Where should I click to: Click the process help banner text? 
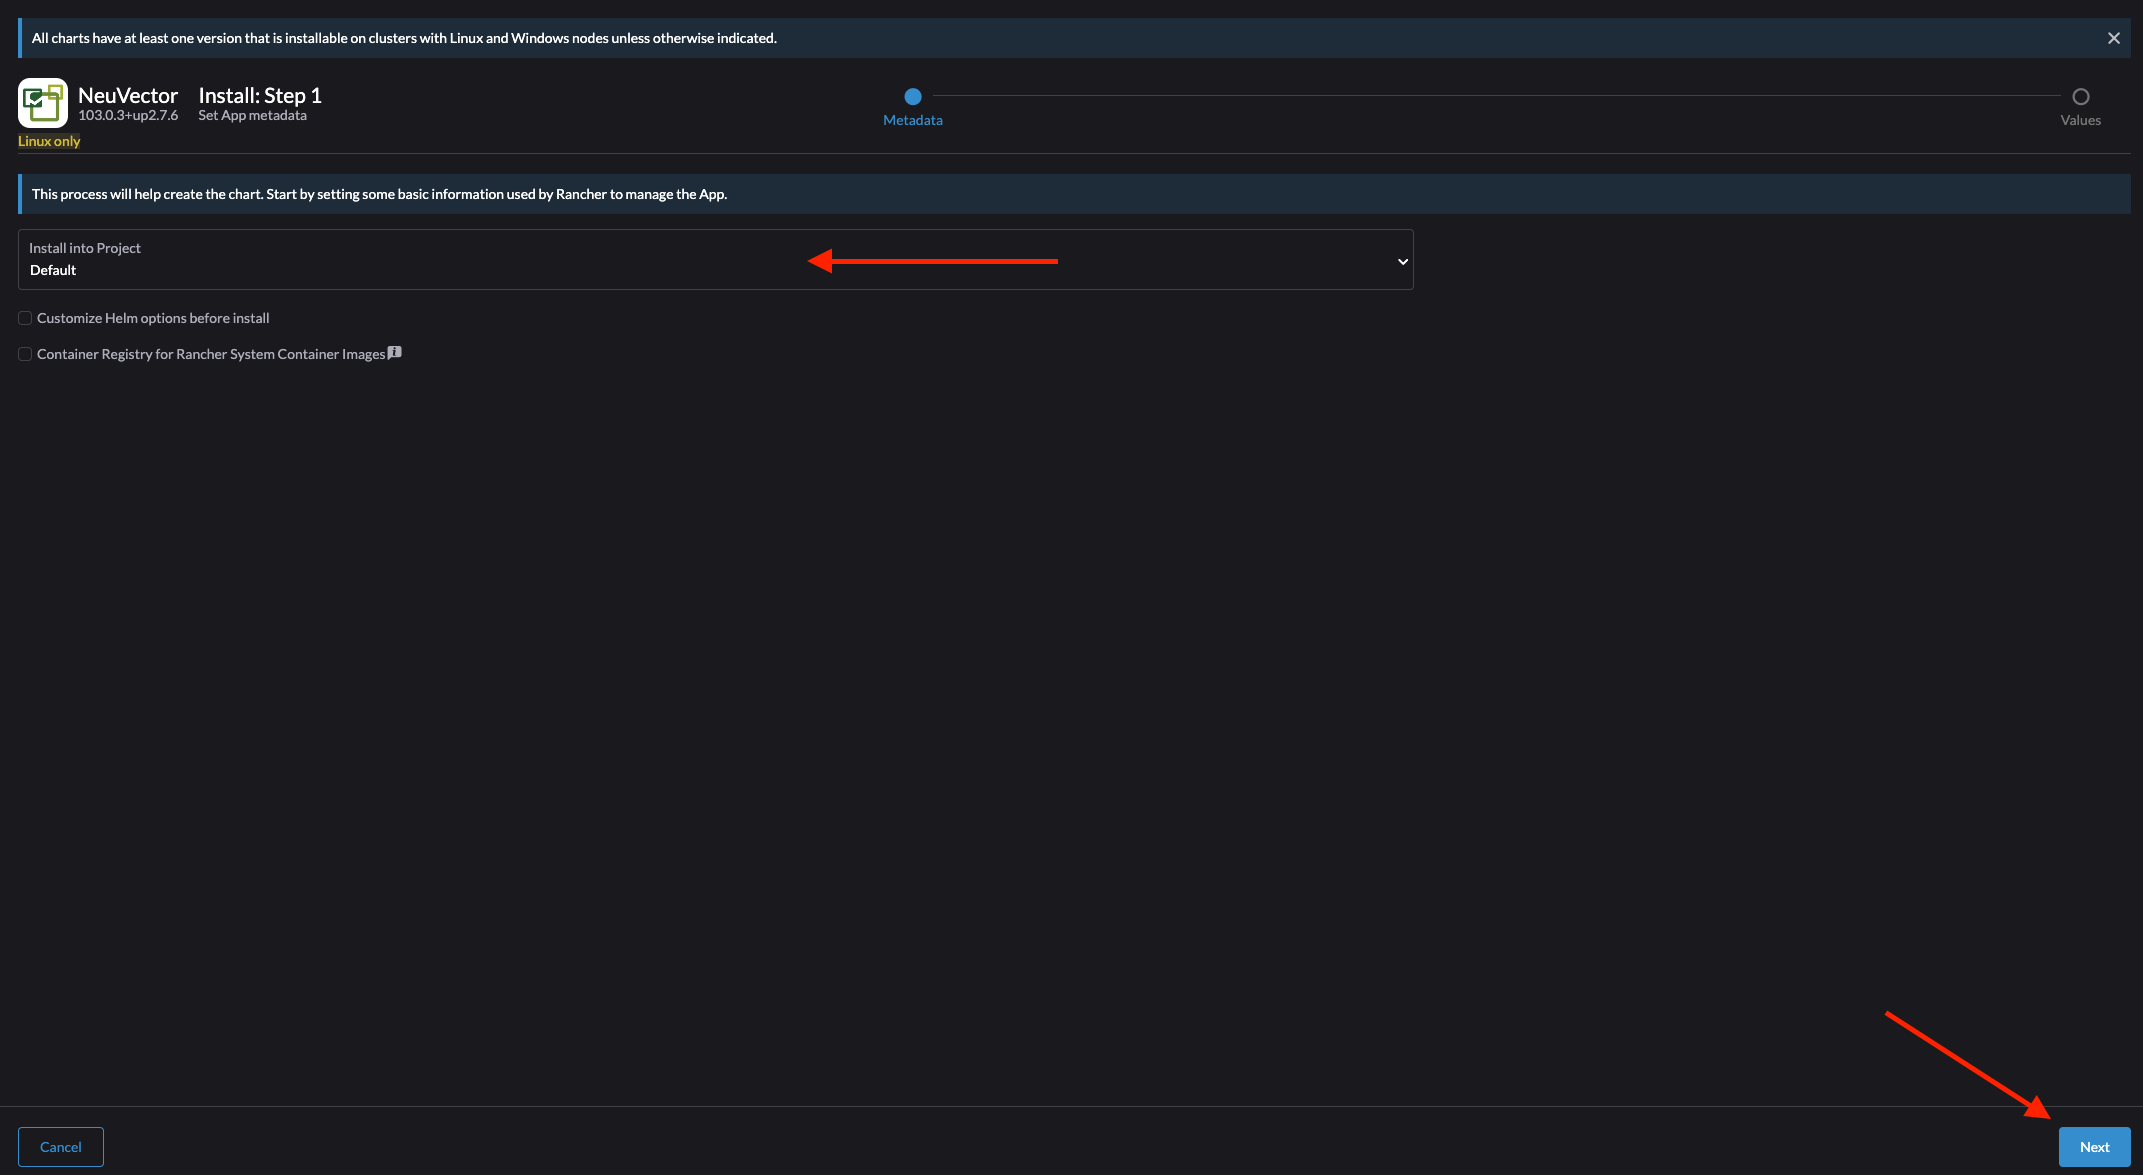[379, 194]
